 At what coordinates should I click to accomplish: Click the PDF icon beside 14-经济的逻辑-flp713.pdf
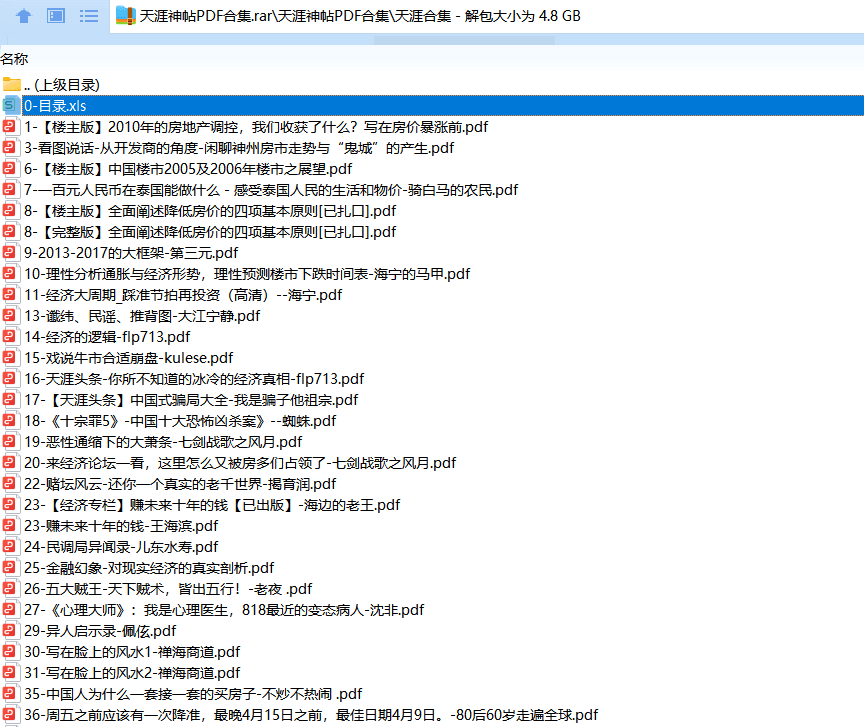coord(11,336)
